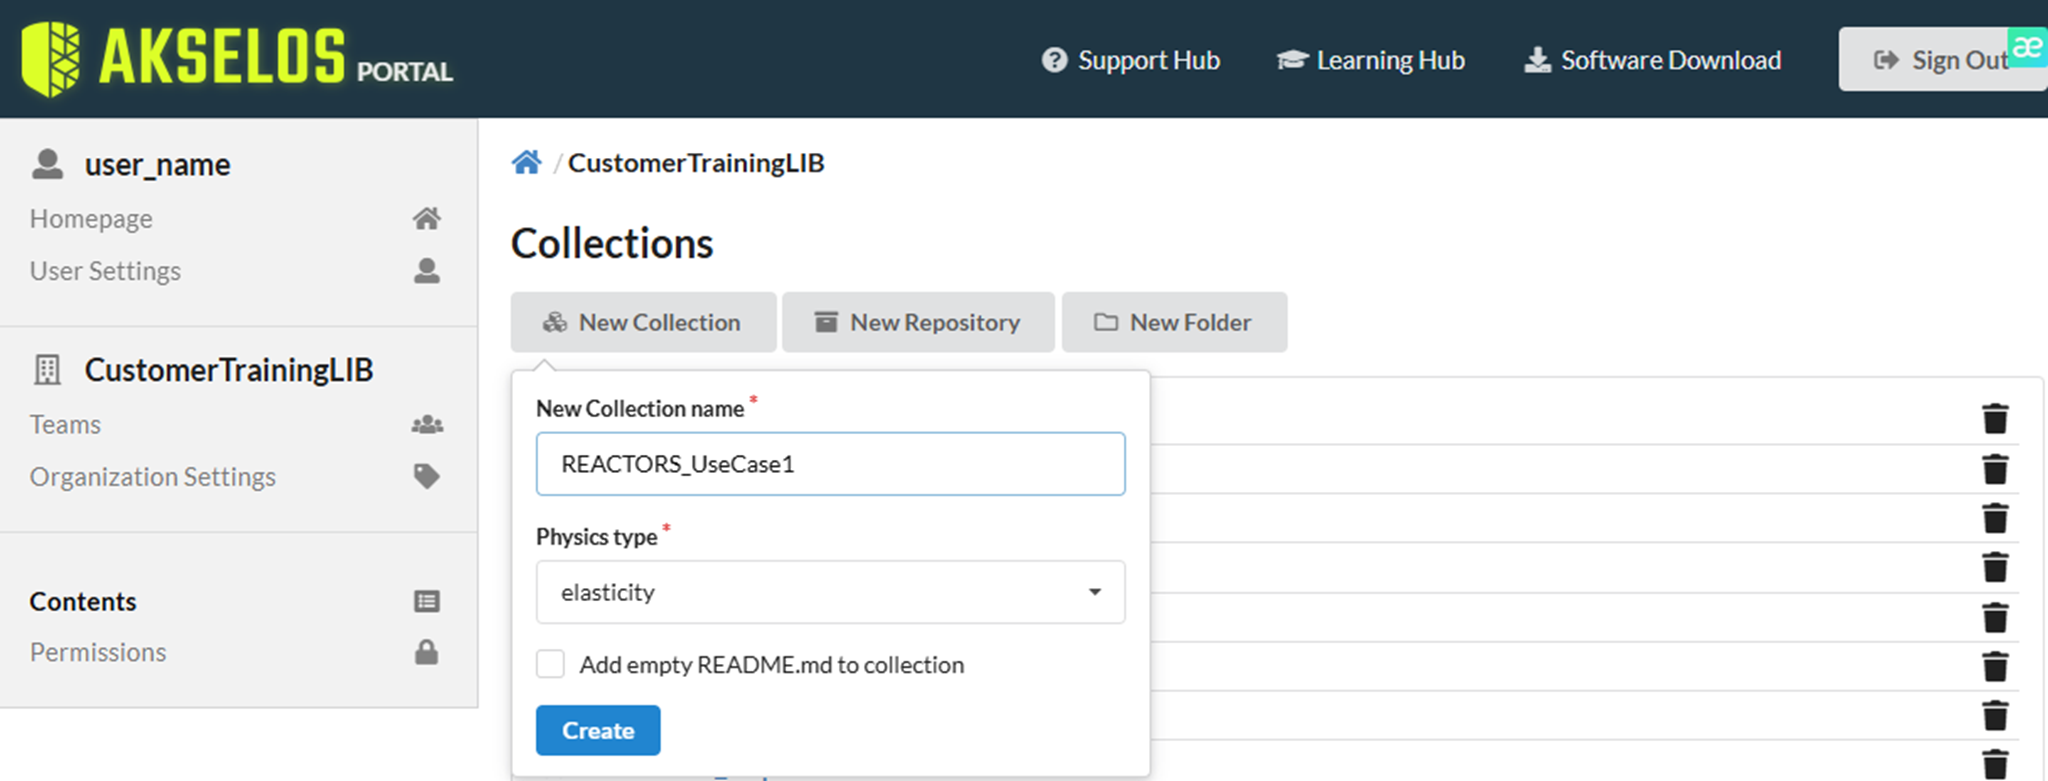Click the fifth trash icon in list
The width and height of the screenshot is (2048, 781).
pos(1995,617)
